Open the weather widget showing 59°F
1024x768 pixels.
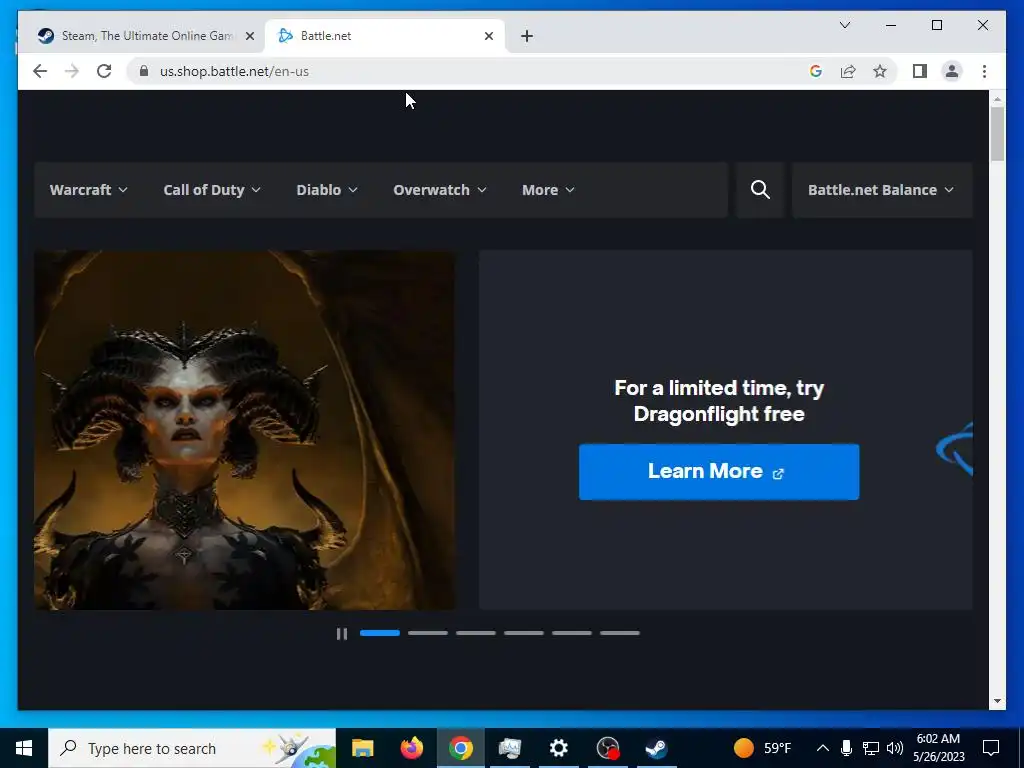(x=762, y=748)
